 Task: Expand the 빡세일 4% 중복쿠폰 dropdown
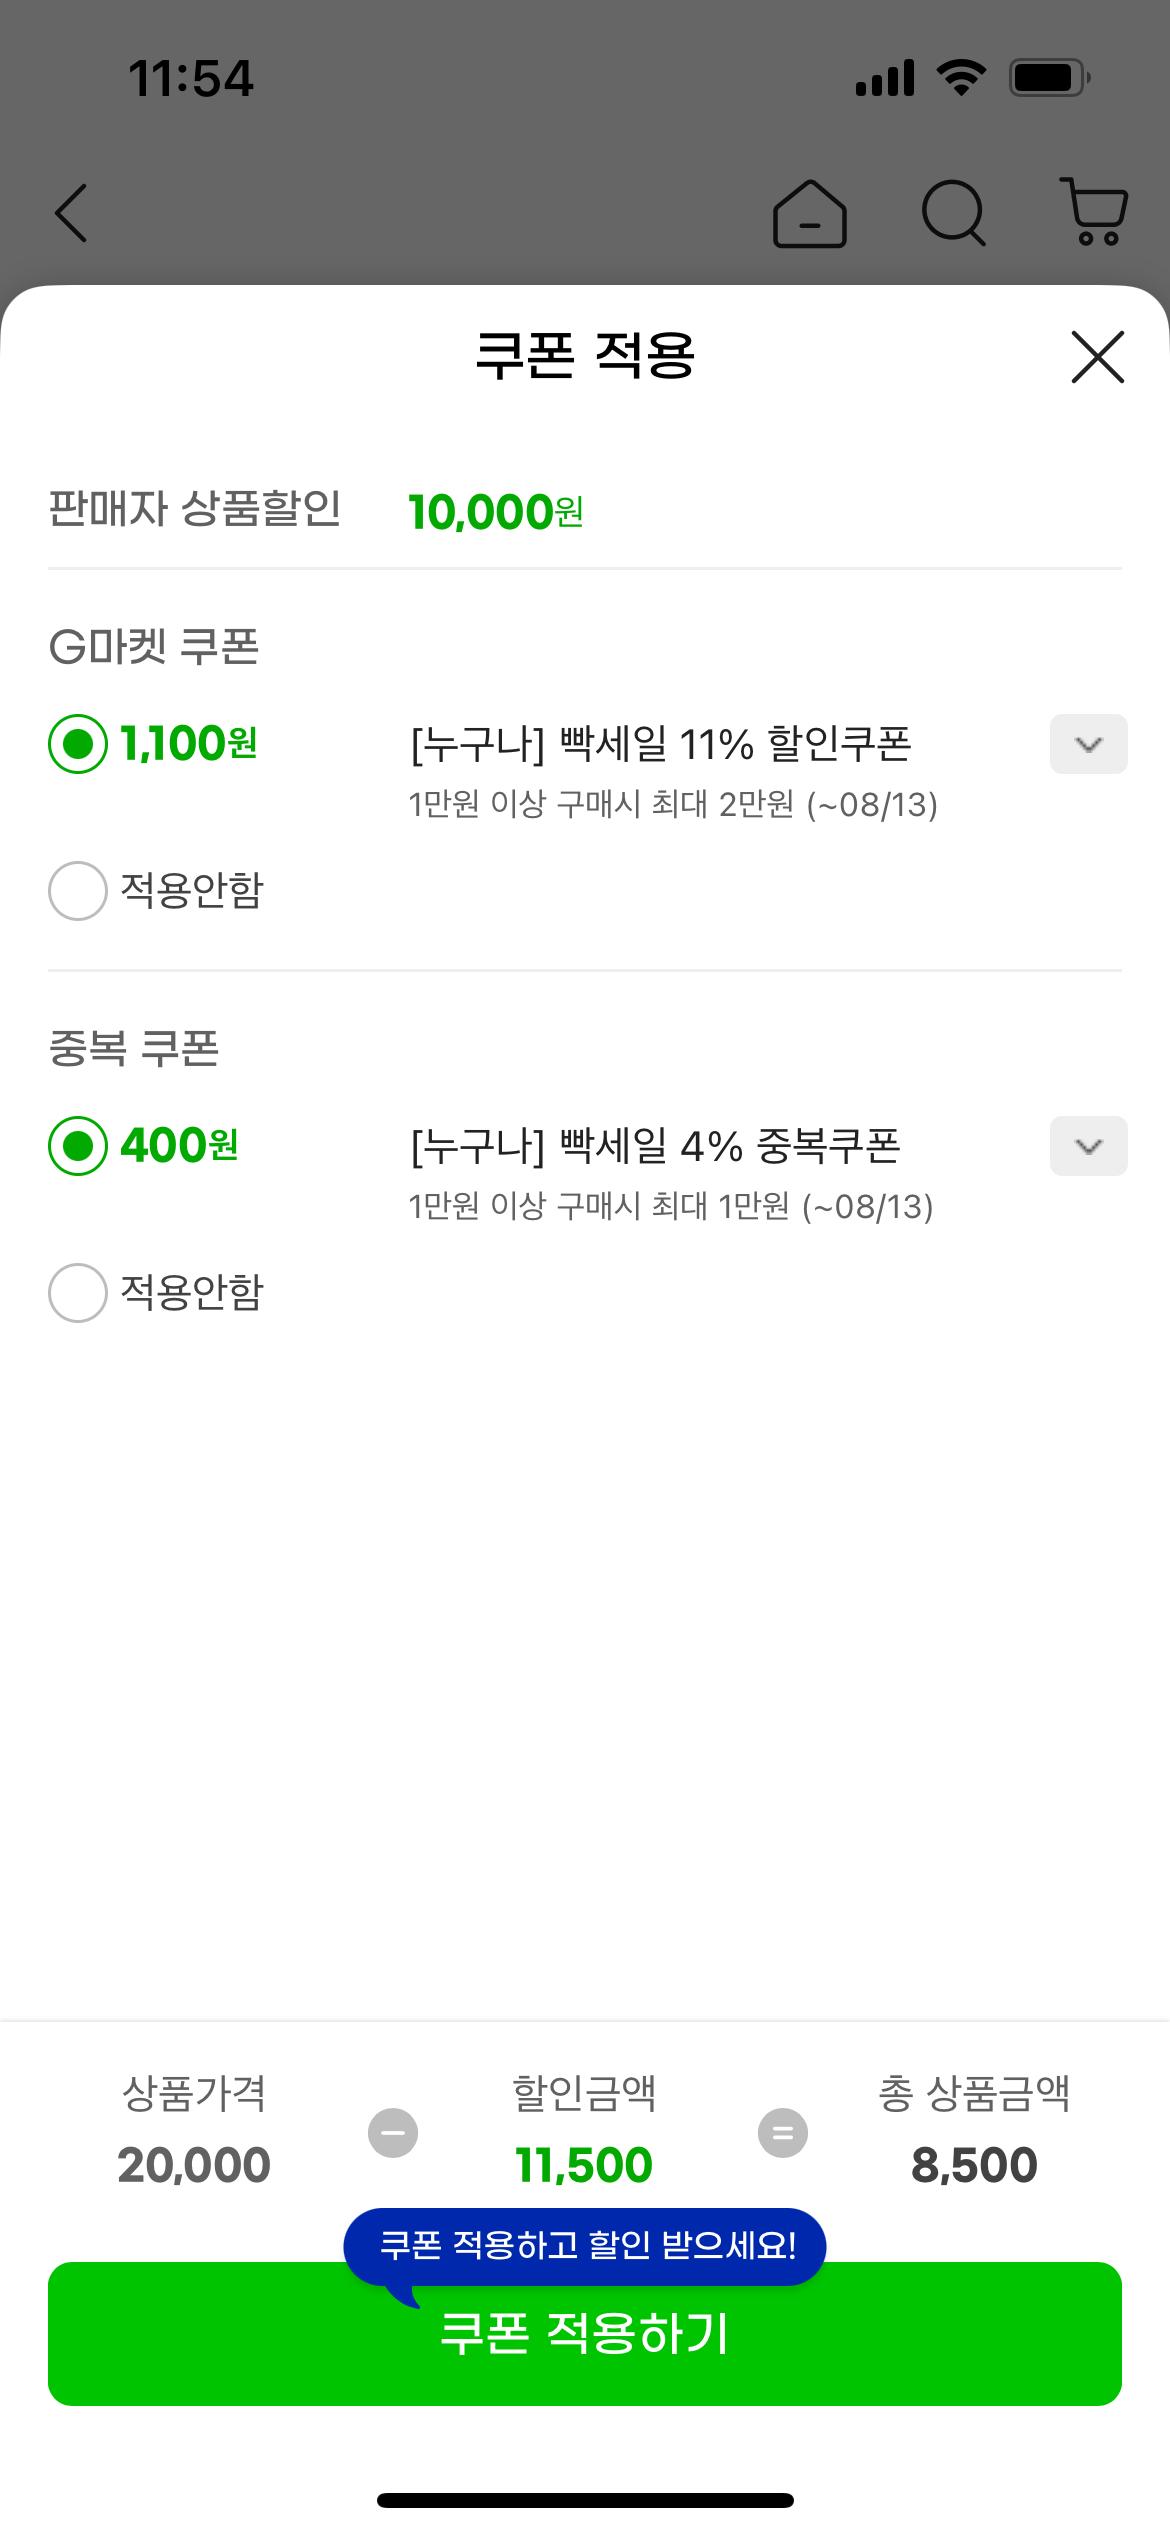[x=1089, y=1146]
